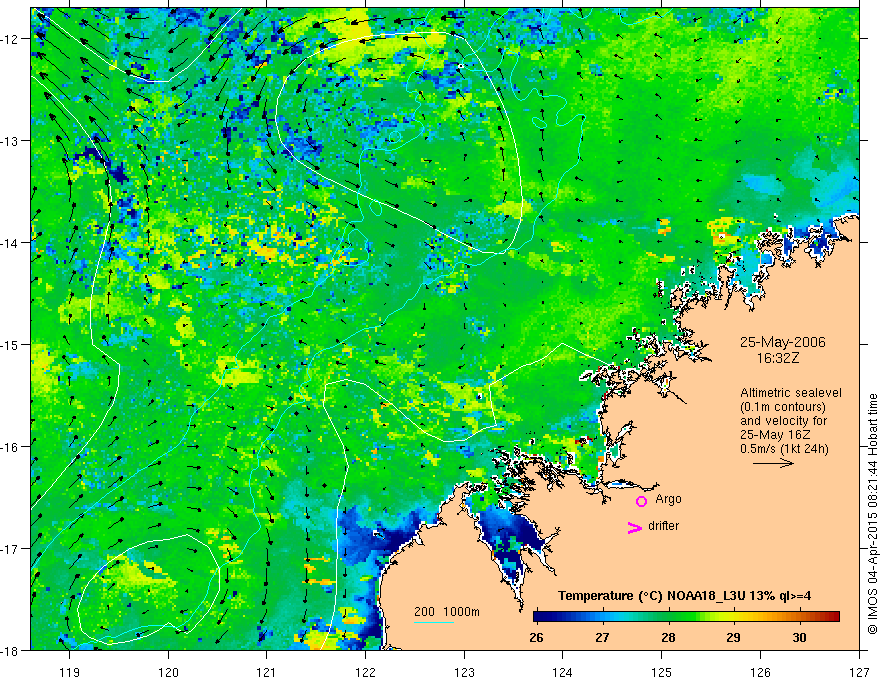Click the '(0.1m contours)' text
This screenshot has height=680, width=880.
click(x=783, y=407)
